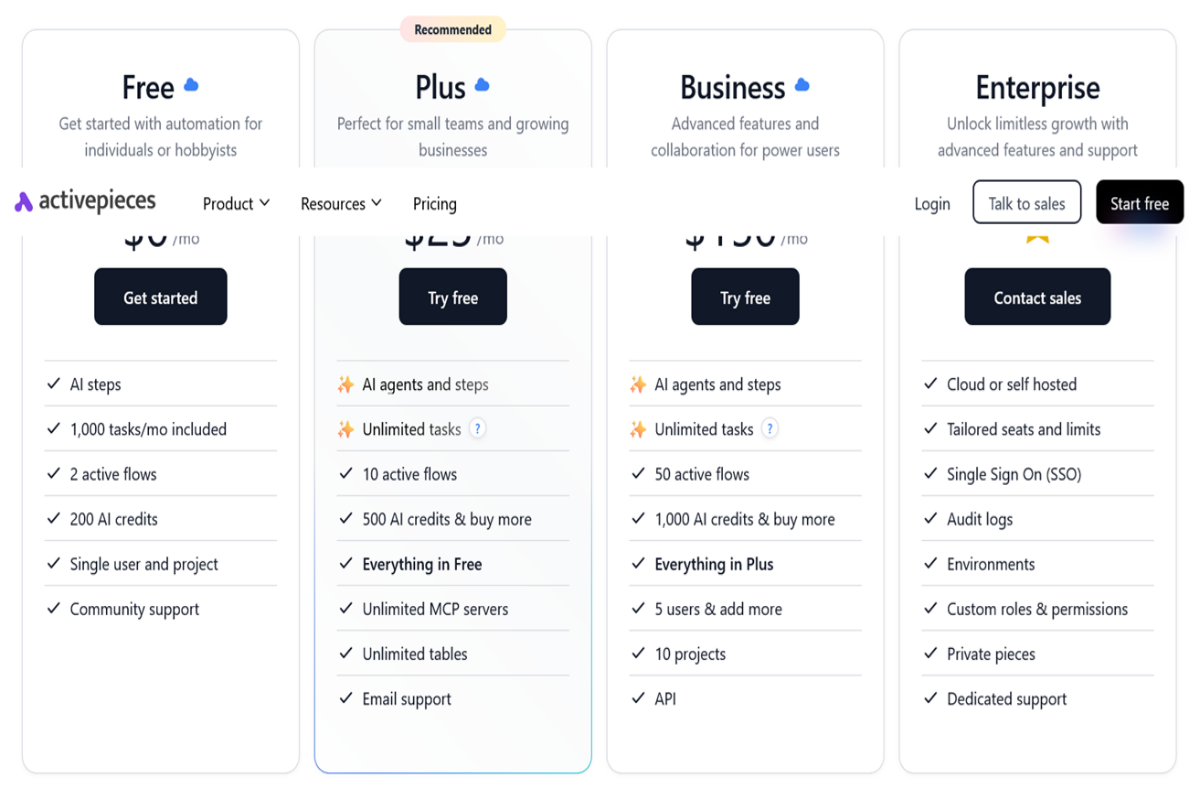Open the question-mark tooltip for Business Unlimited tasks

(x=769, y=428)
